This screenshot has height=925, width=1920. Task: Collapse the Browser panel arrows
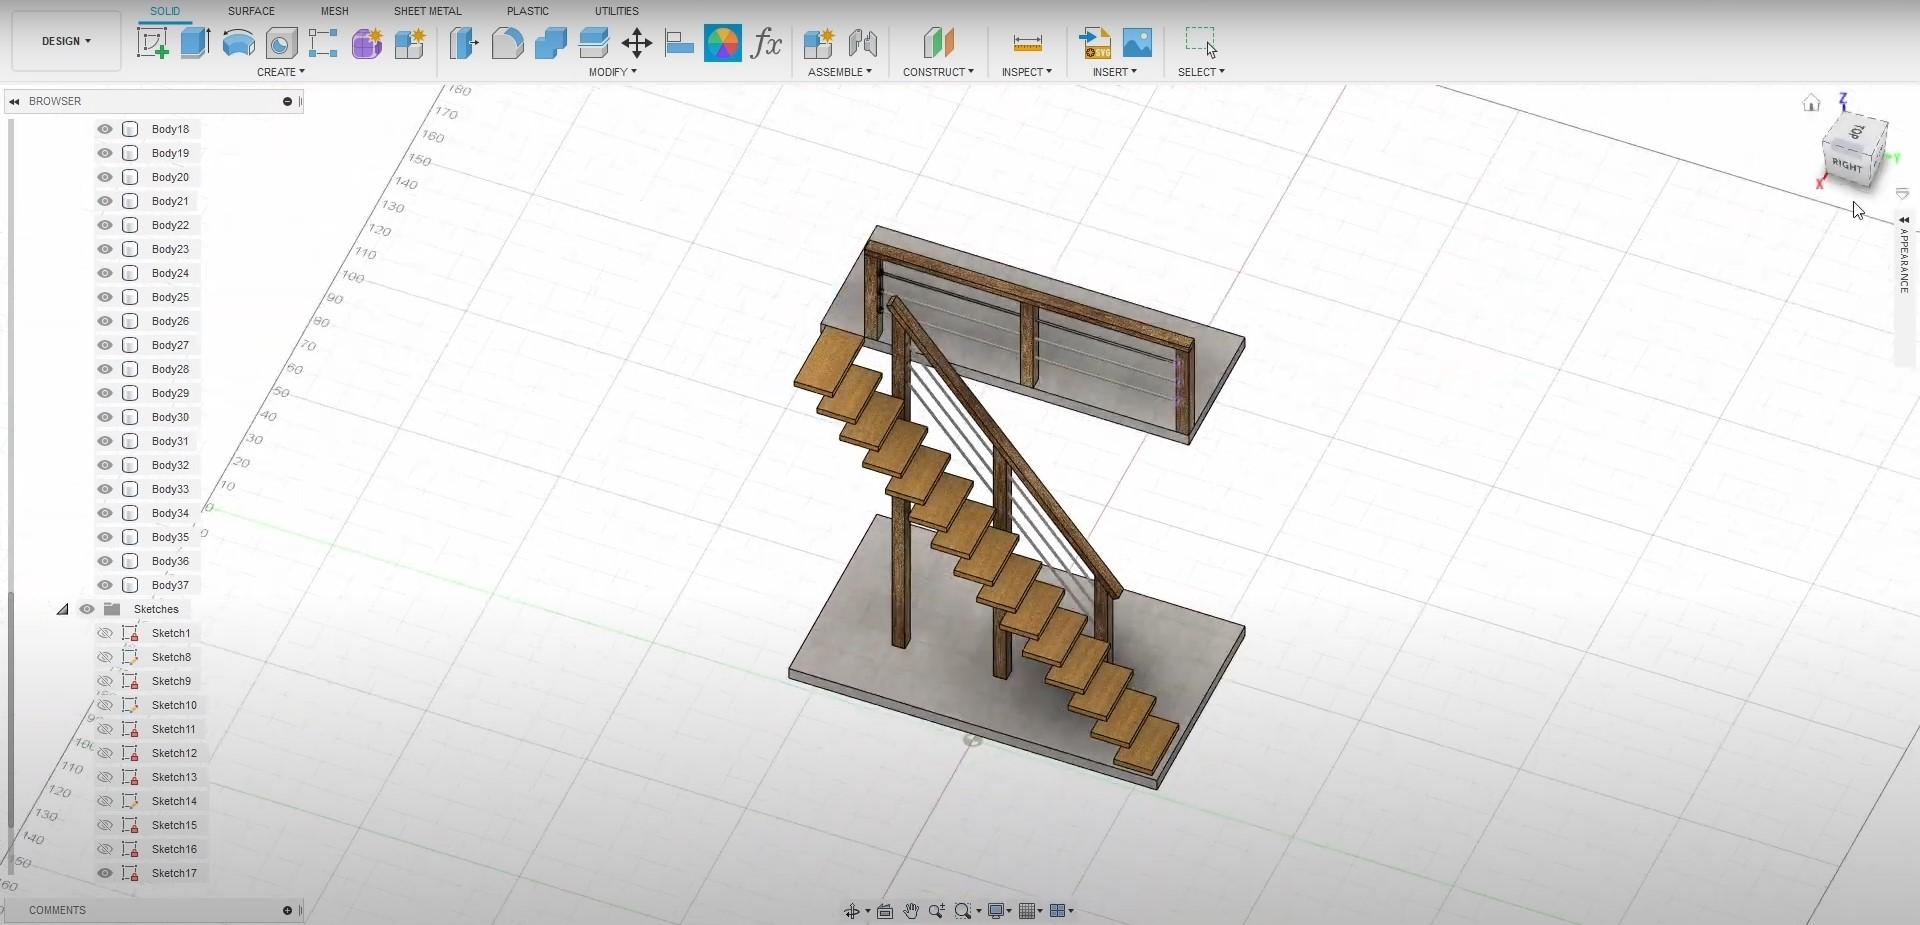click(x=14, y=101)
